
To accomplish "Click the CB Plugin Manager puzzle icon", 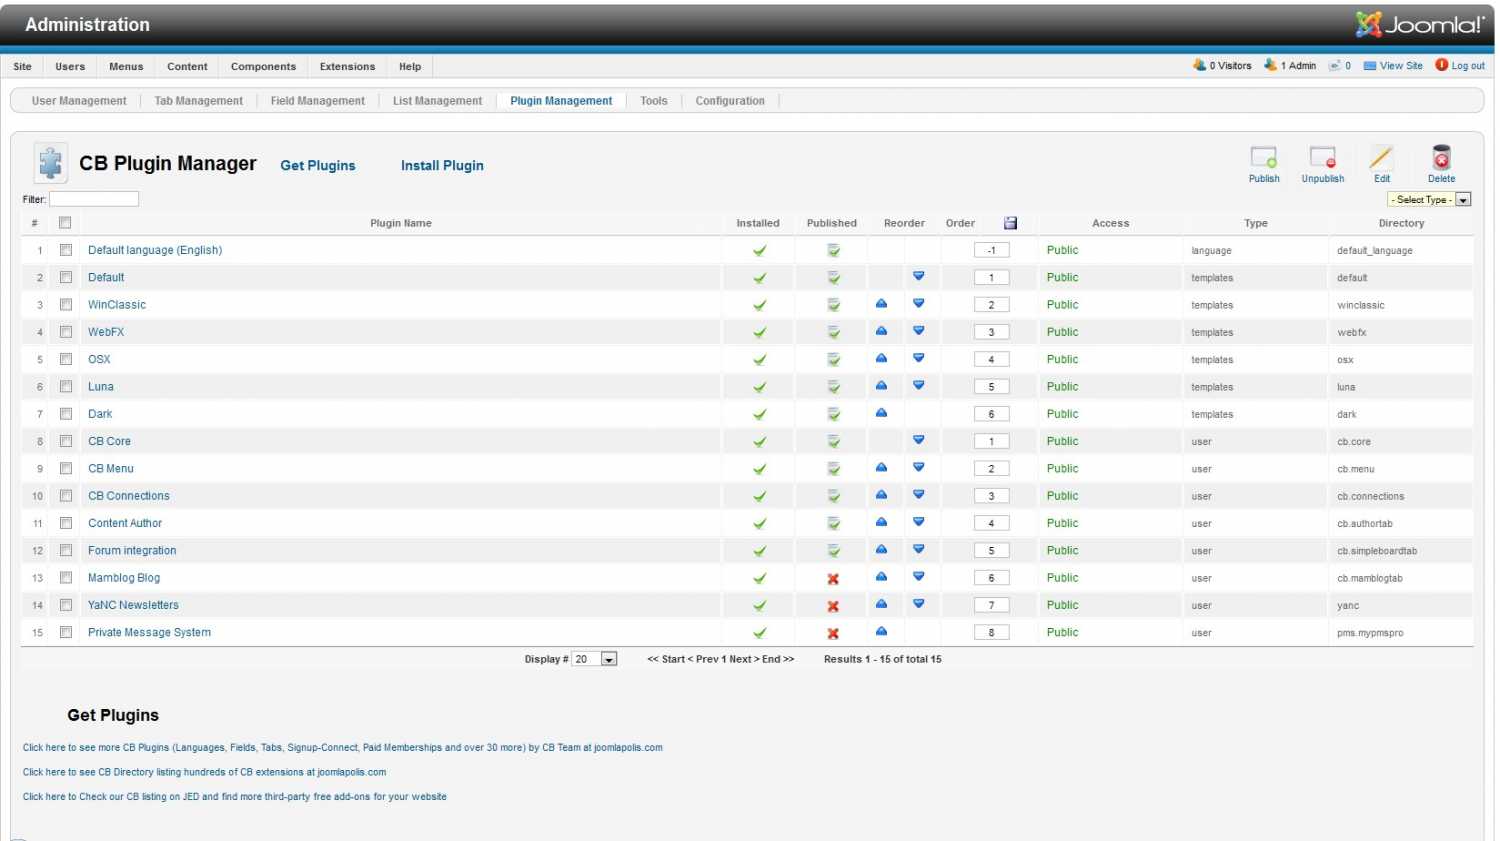I will pyautogui.click(x=50, y=162).
